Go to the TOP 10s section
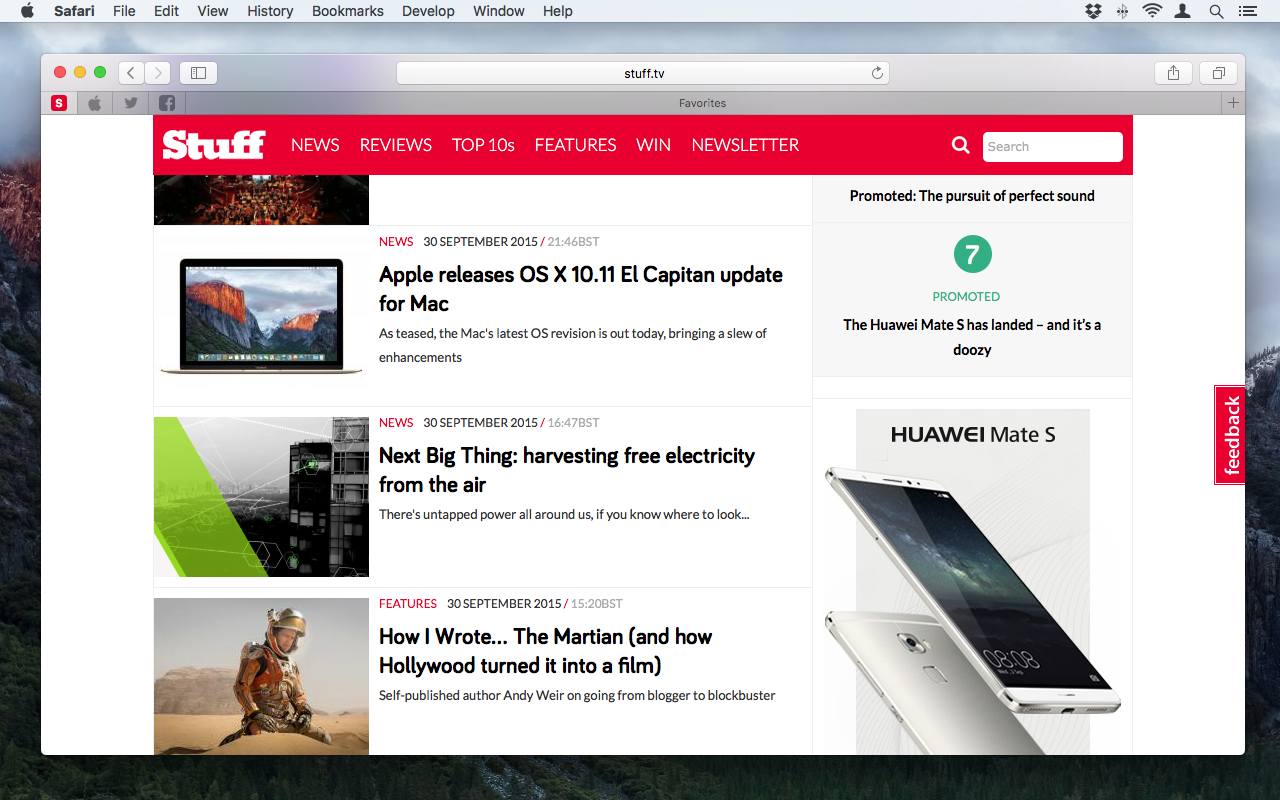Viewport: 1280px width, 800px height. point(483,145)
